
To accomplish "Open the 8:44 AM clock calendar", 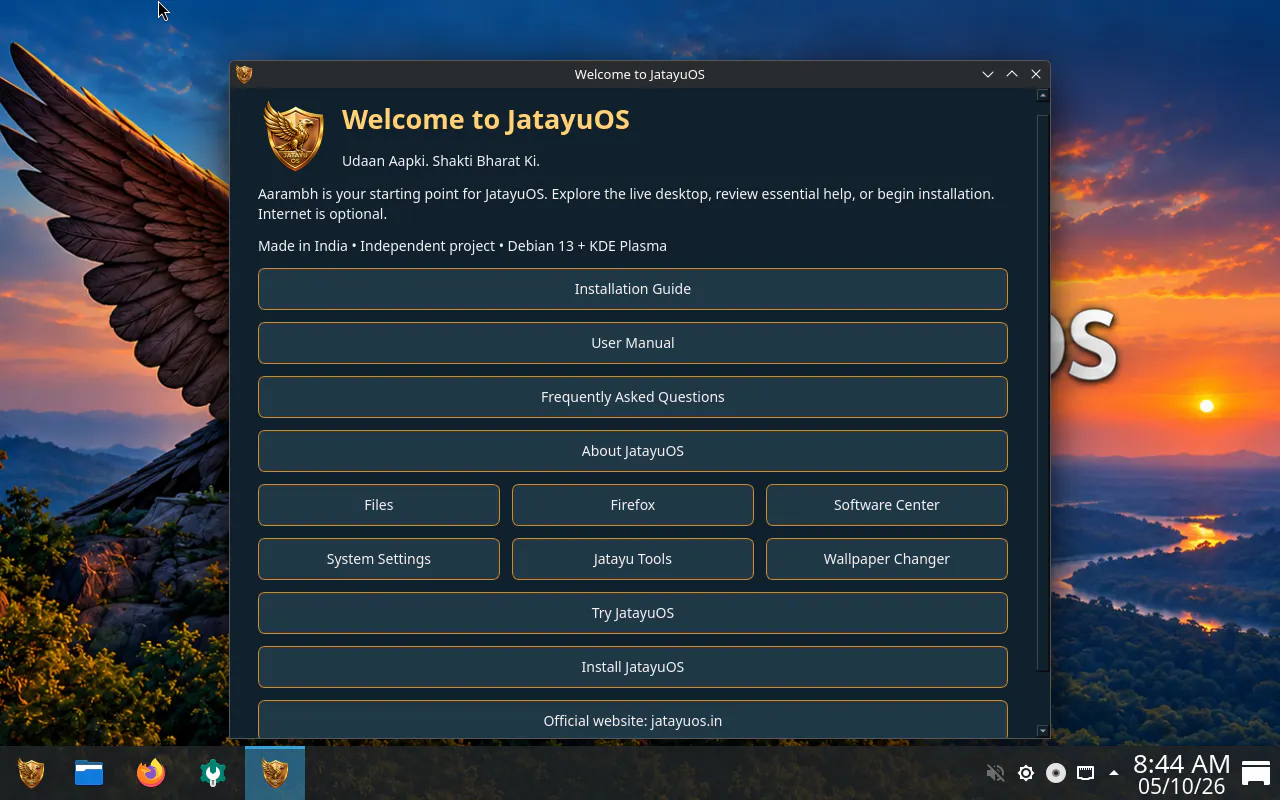I will click(1182, 774).
